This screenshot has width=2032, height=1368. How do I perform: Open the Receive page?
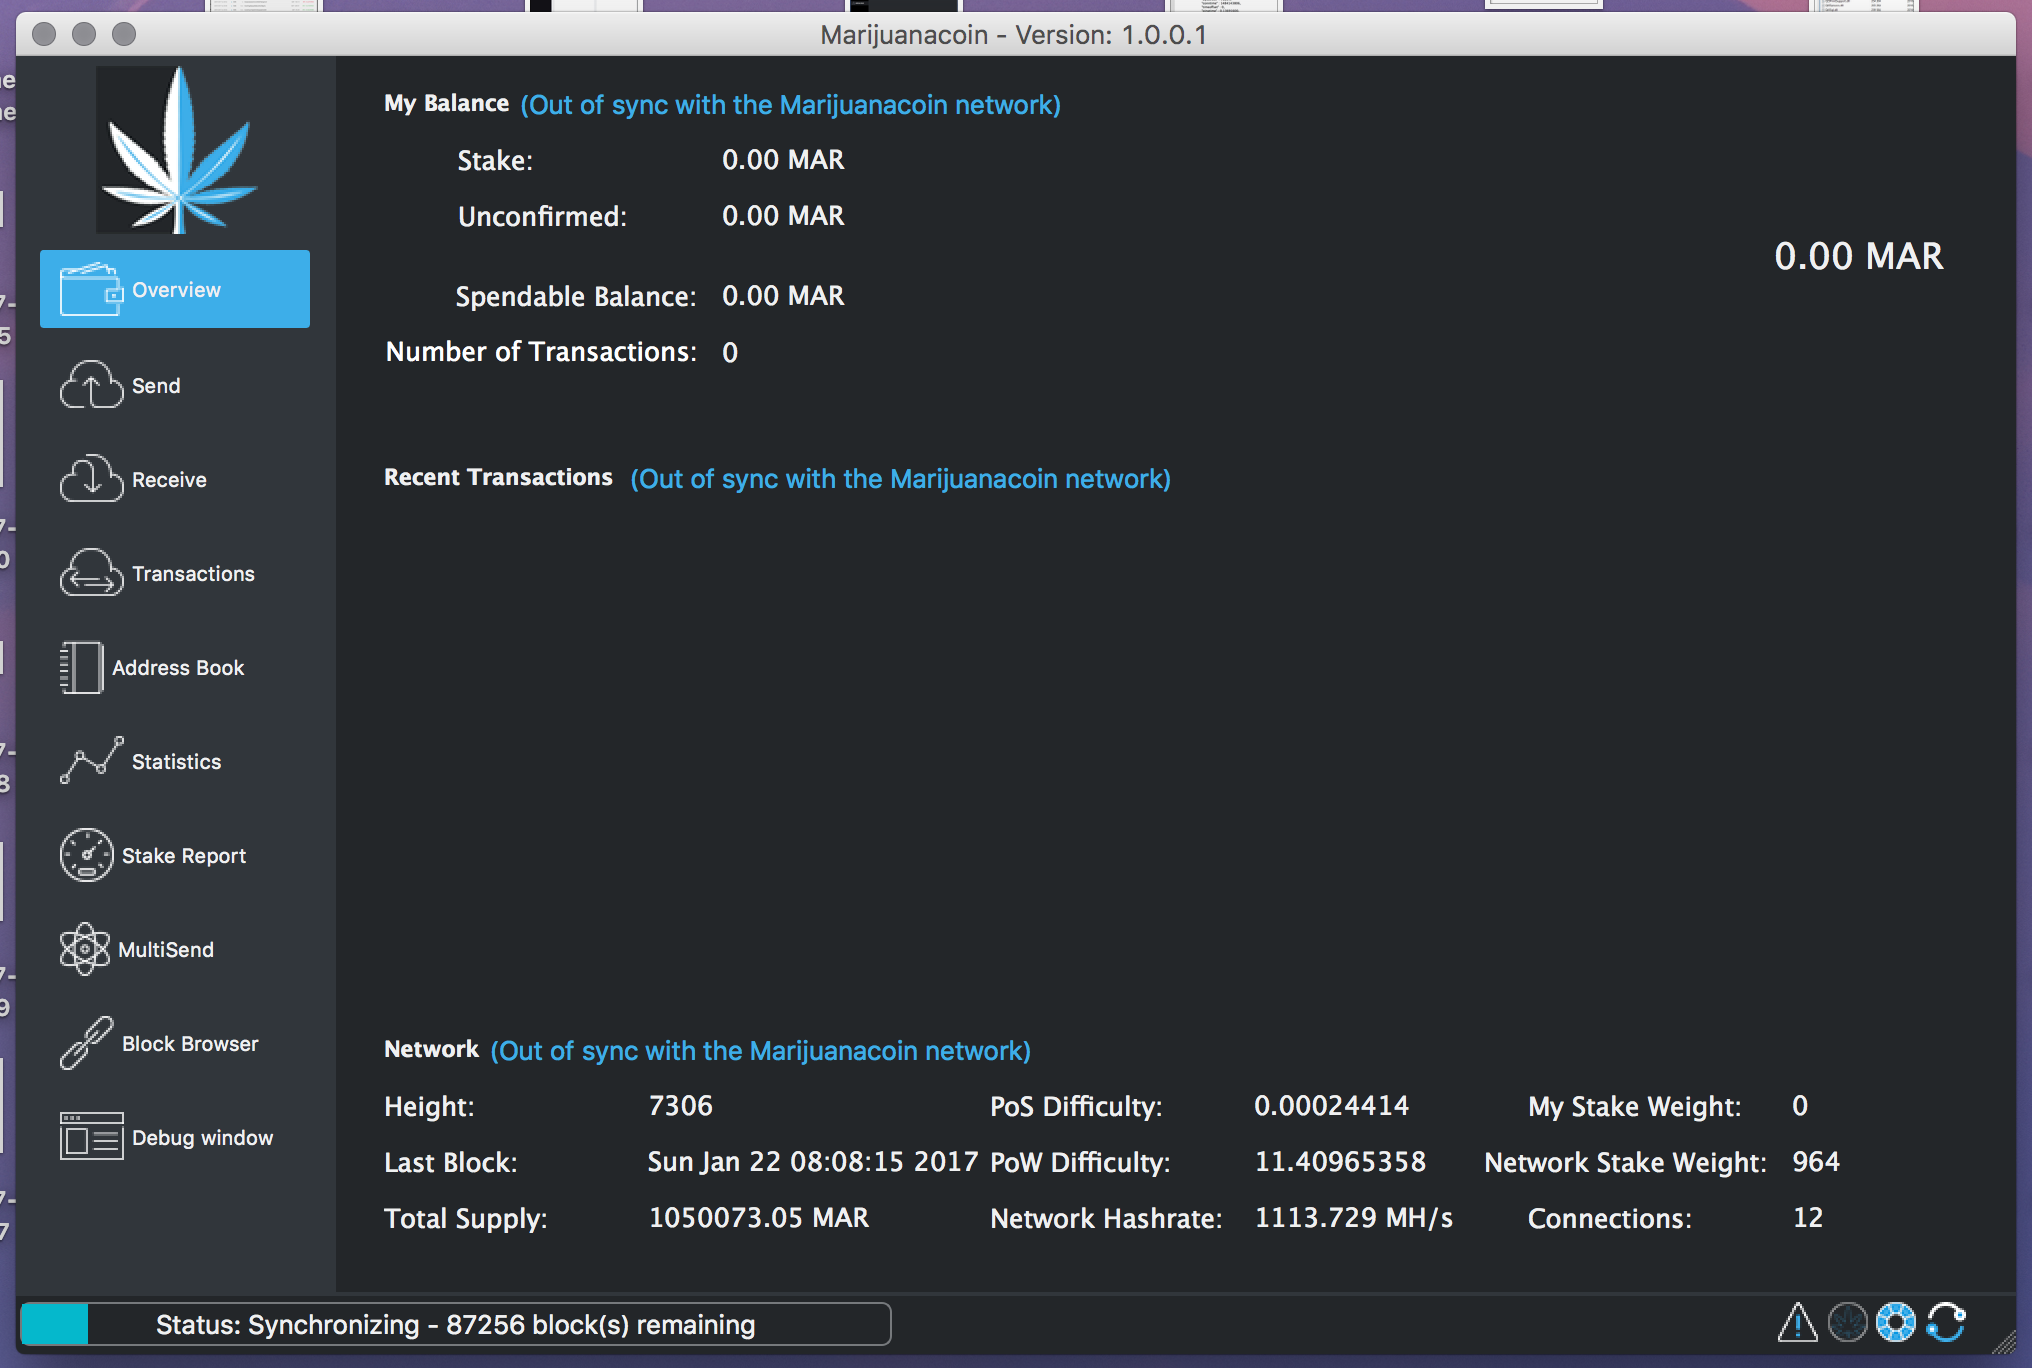169,480
